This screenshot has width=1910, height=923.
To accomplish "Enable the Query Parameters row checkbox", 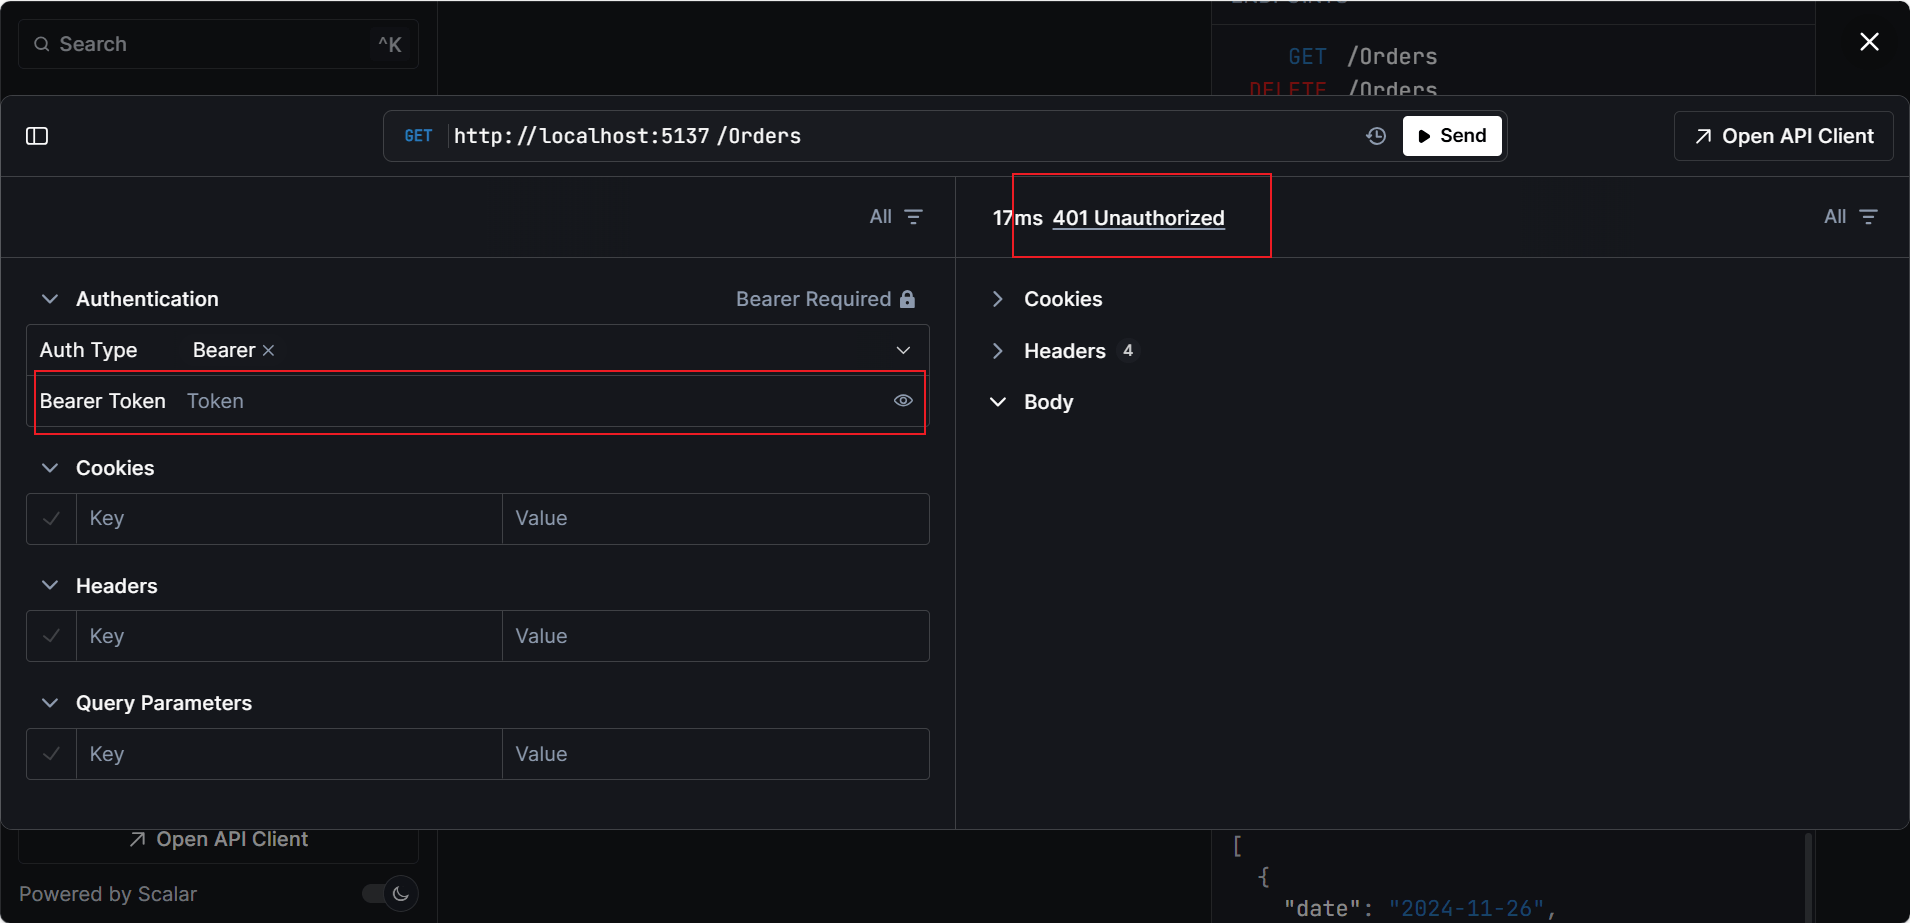I will point(52,754).
